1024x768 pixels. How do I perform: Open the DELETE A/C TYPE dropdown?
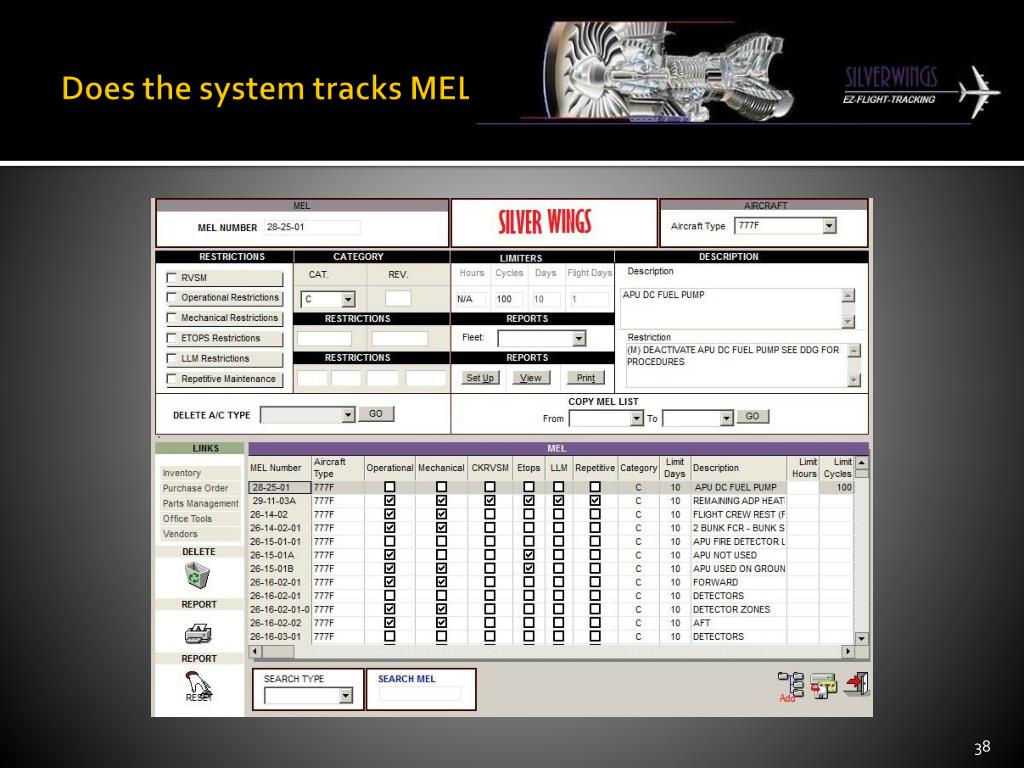coord(348,415)
